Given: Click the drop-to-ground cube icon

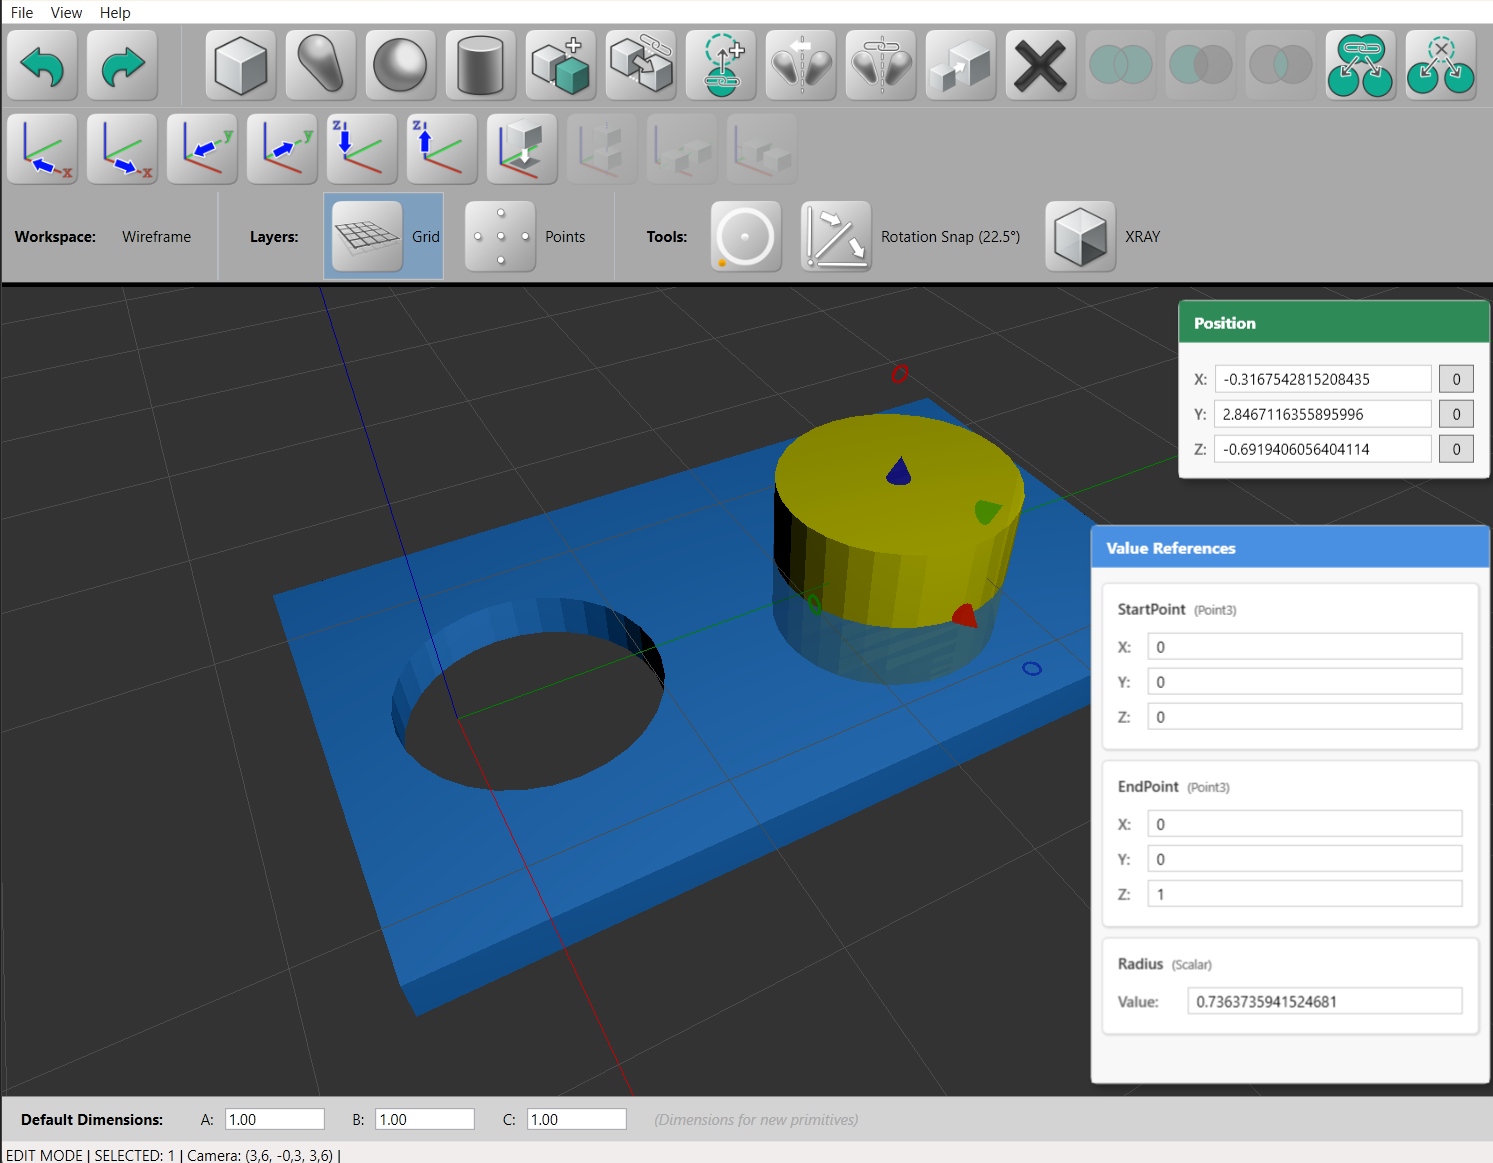Looking at the screenshot, I should (x=521, y=148).
